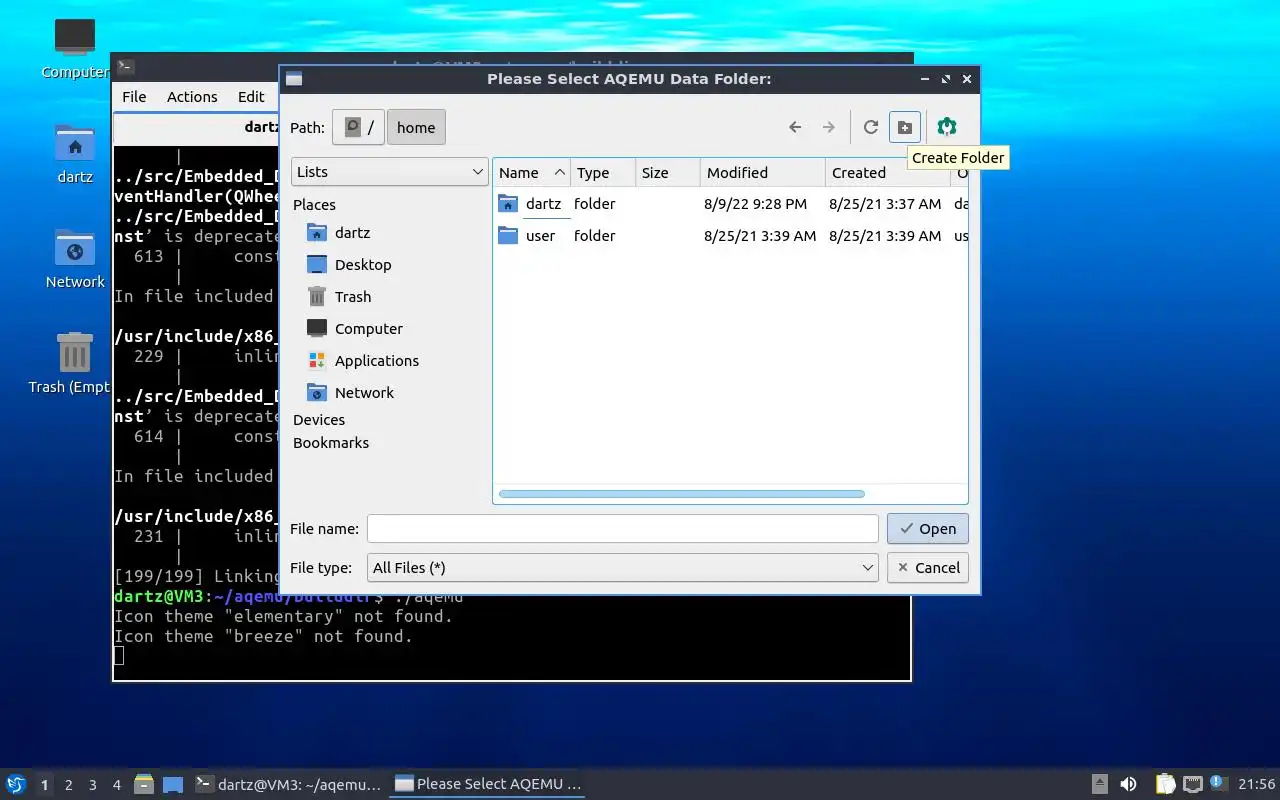Image resolution: width=1280 pixels, height=800 pixels.
Task: Launch file manager from taskbar quick launch
Action: [144, 784]
